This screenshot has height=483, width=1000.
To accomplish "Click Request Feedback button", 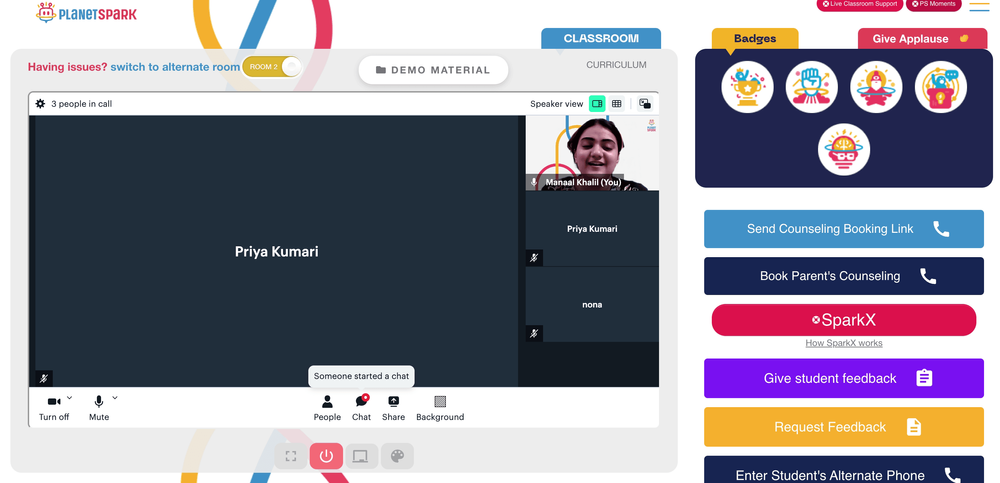I will [x=844, y=427].
